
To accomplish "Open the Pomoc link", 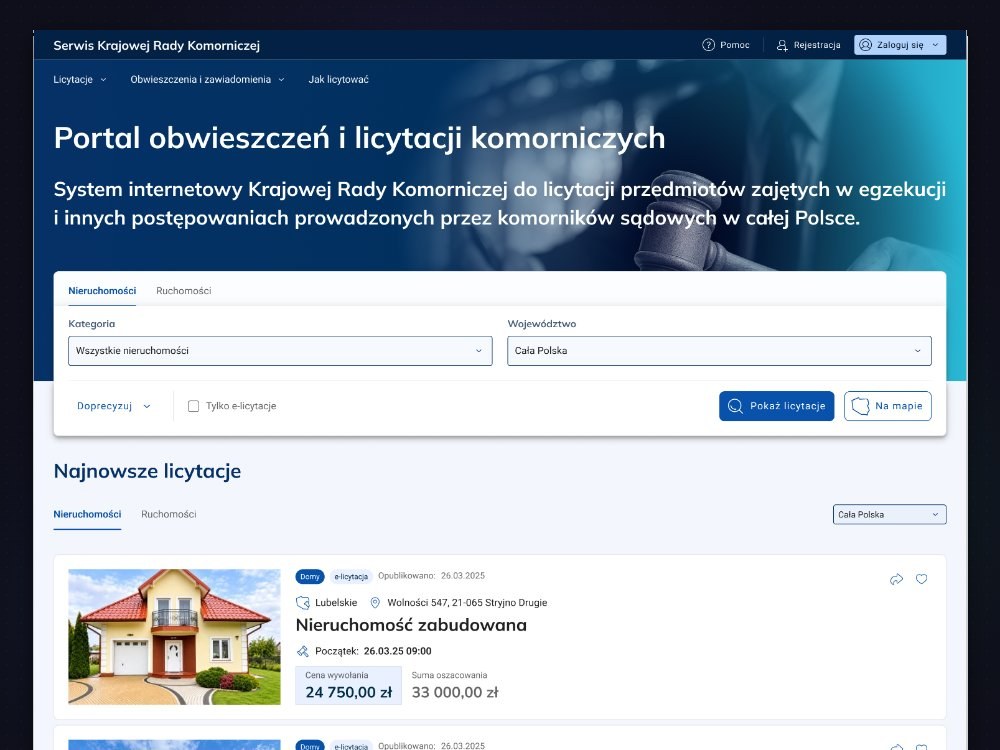I will click(x=726, y=45).
